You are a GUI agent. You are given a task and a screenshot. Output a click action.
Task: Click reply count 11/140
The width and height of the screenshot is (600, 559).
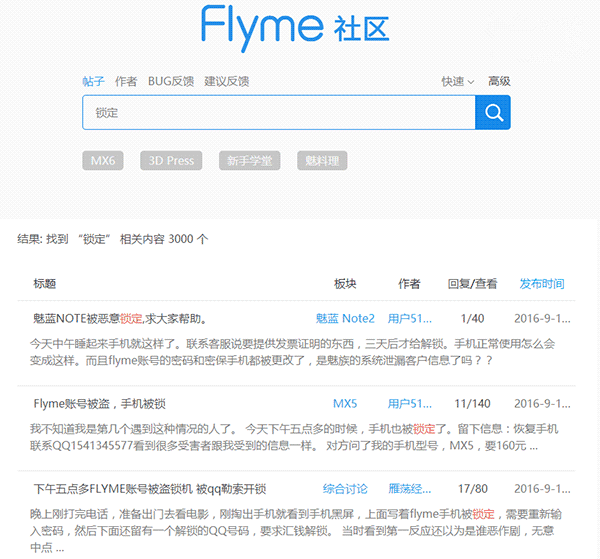(472, 404)
